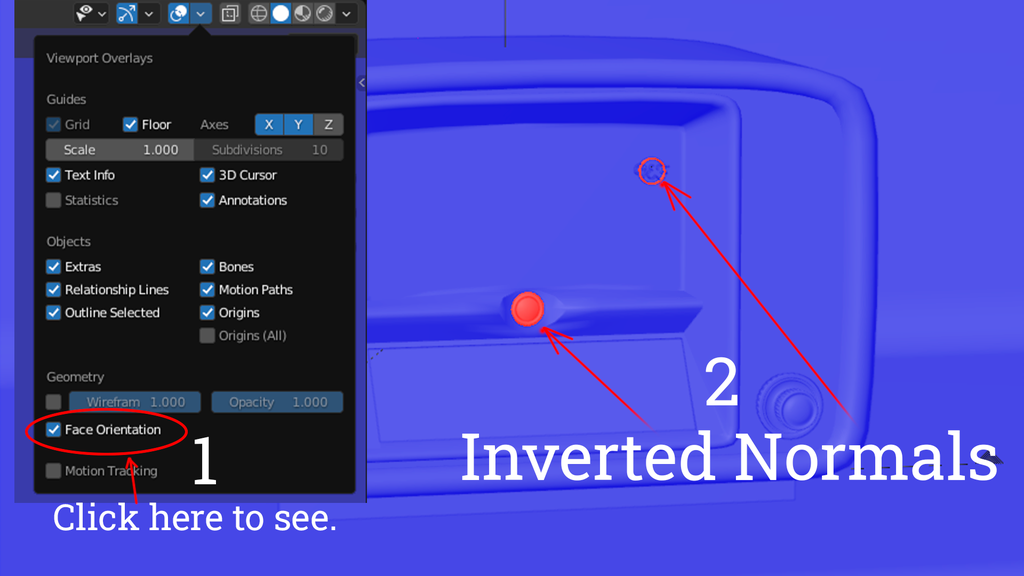Select Solid viewport shading mode

tap(280, 13)
